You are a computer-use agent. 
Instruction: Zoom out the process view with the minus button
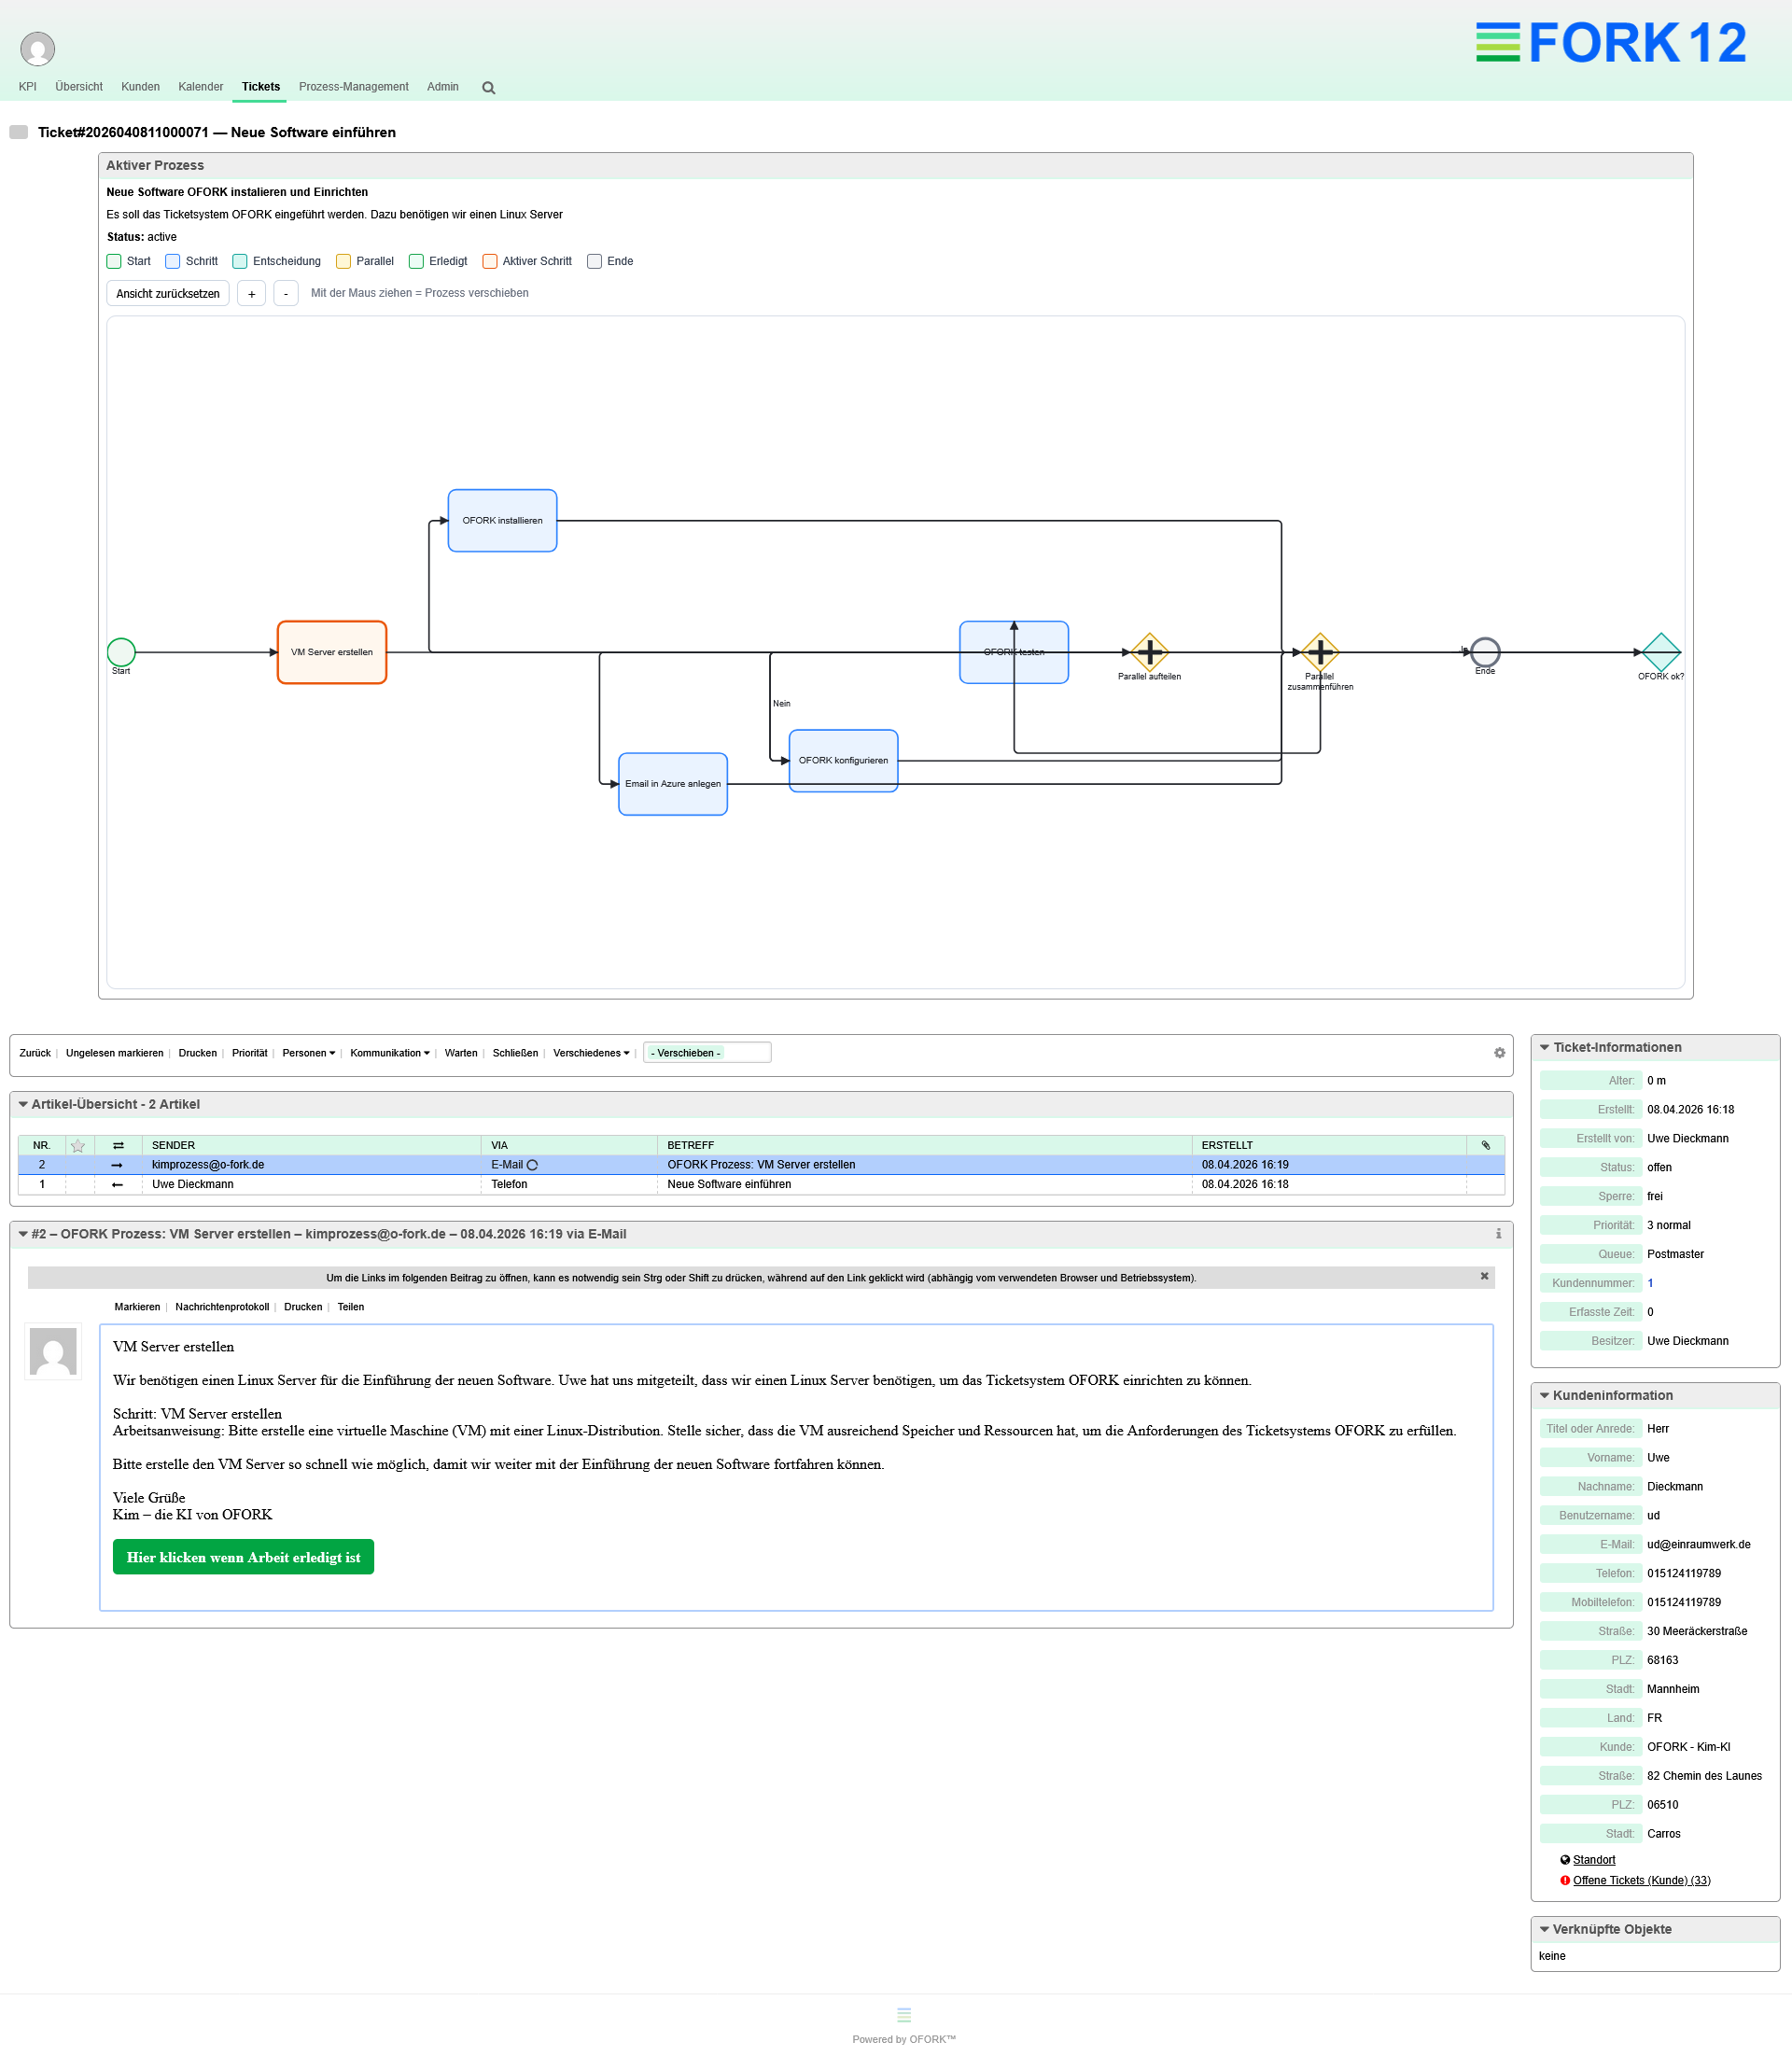pyautogui.click(x=286, y=293)
